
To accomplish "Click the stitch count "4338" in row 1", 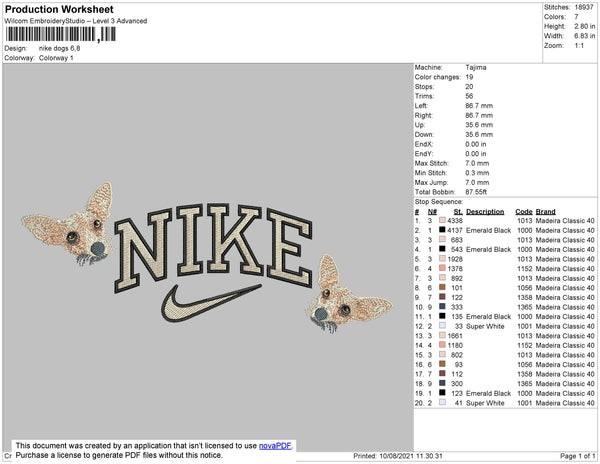I will [x=455, y=221].
